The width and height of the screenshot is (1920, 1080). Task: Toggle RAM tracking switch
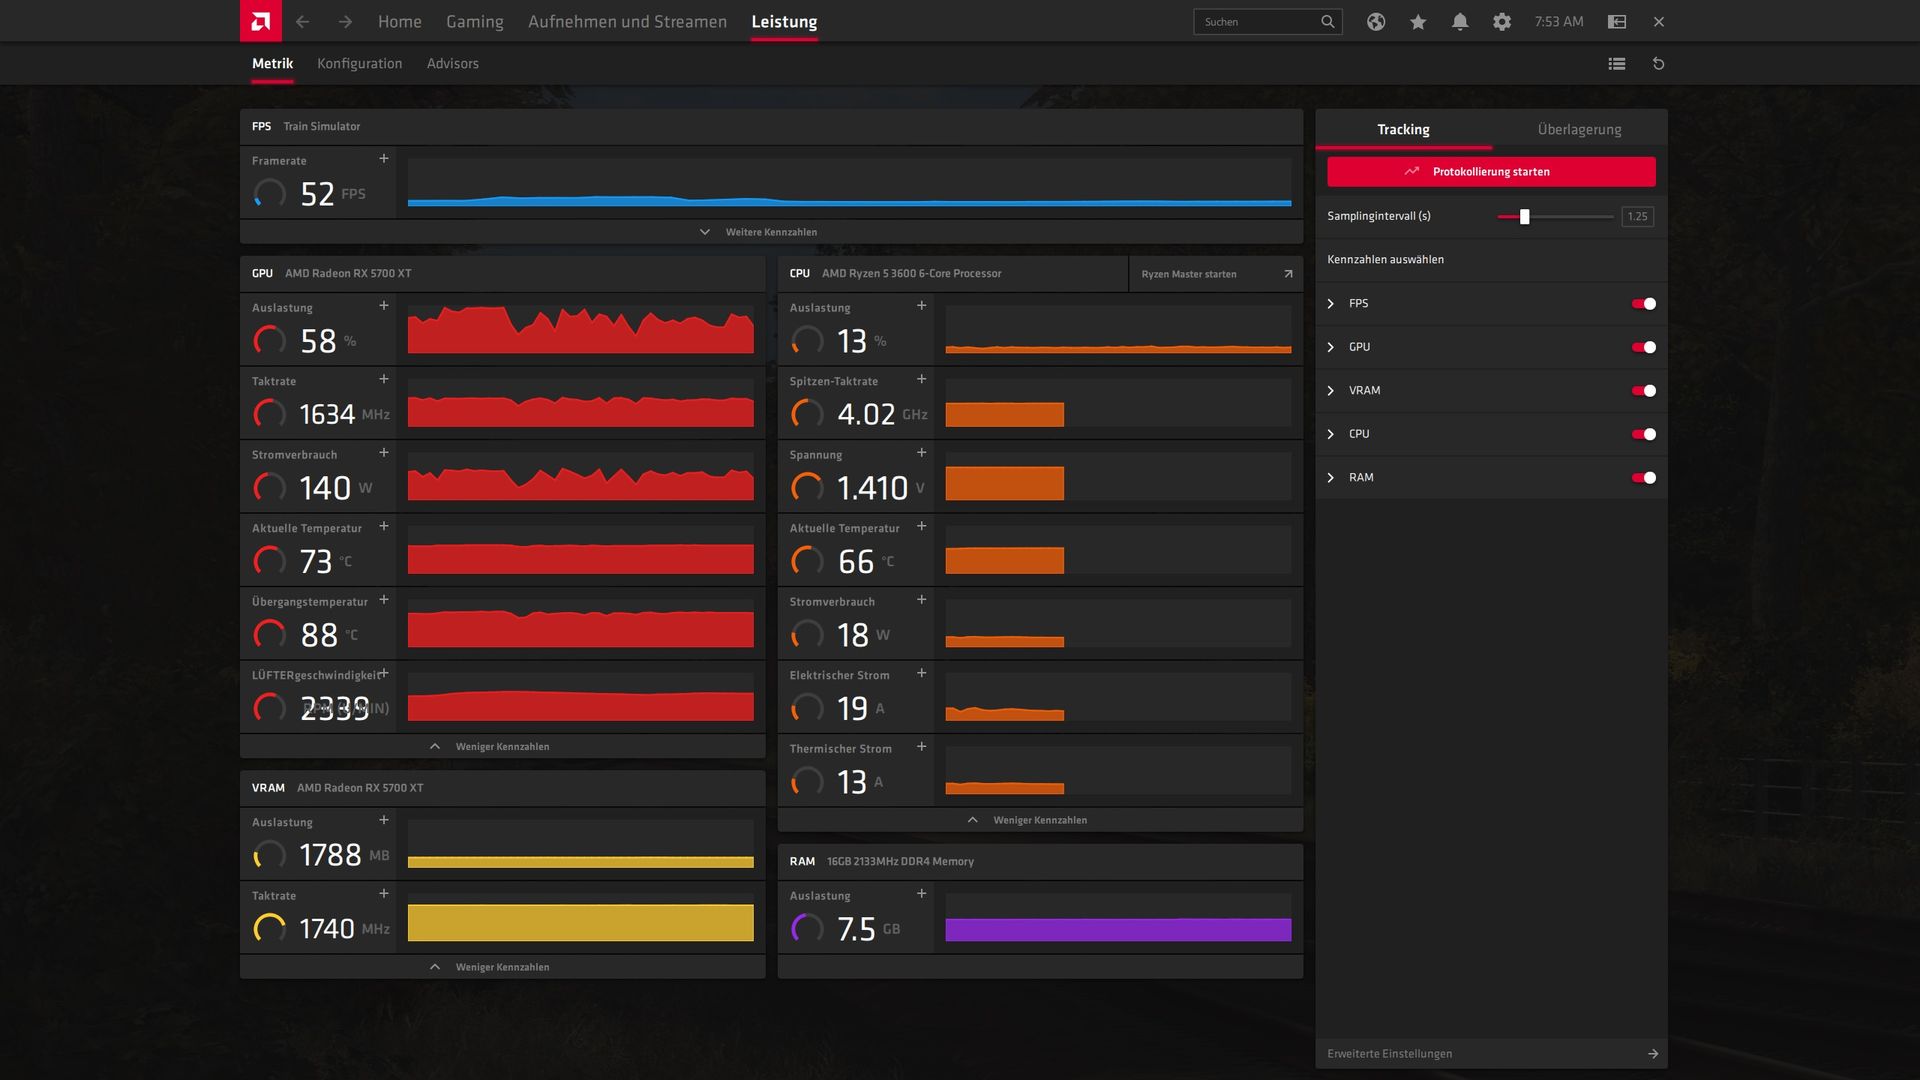pos(1643,478)
